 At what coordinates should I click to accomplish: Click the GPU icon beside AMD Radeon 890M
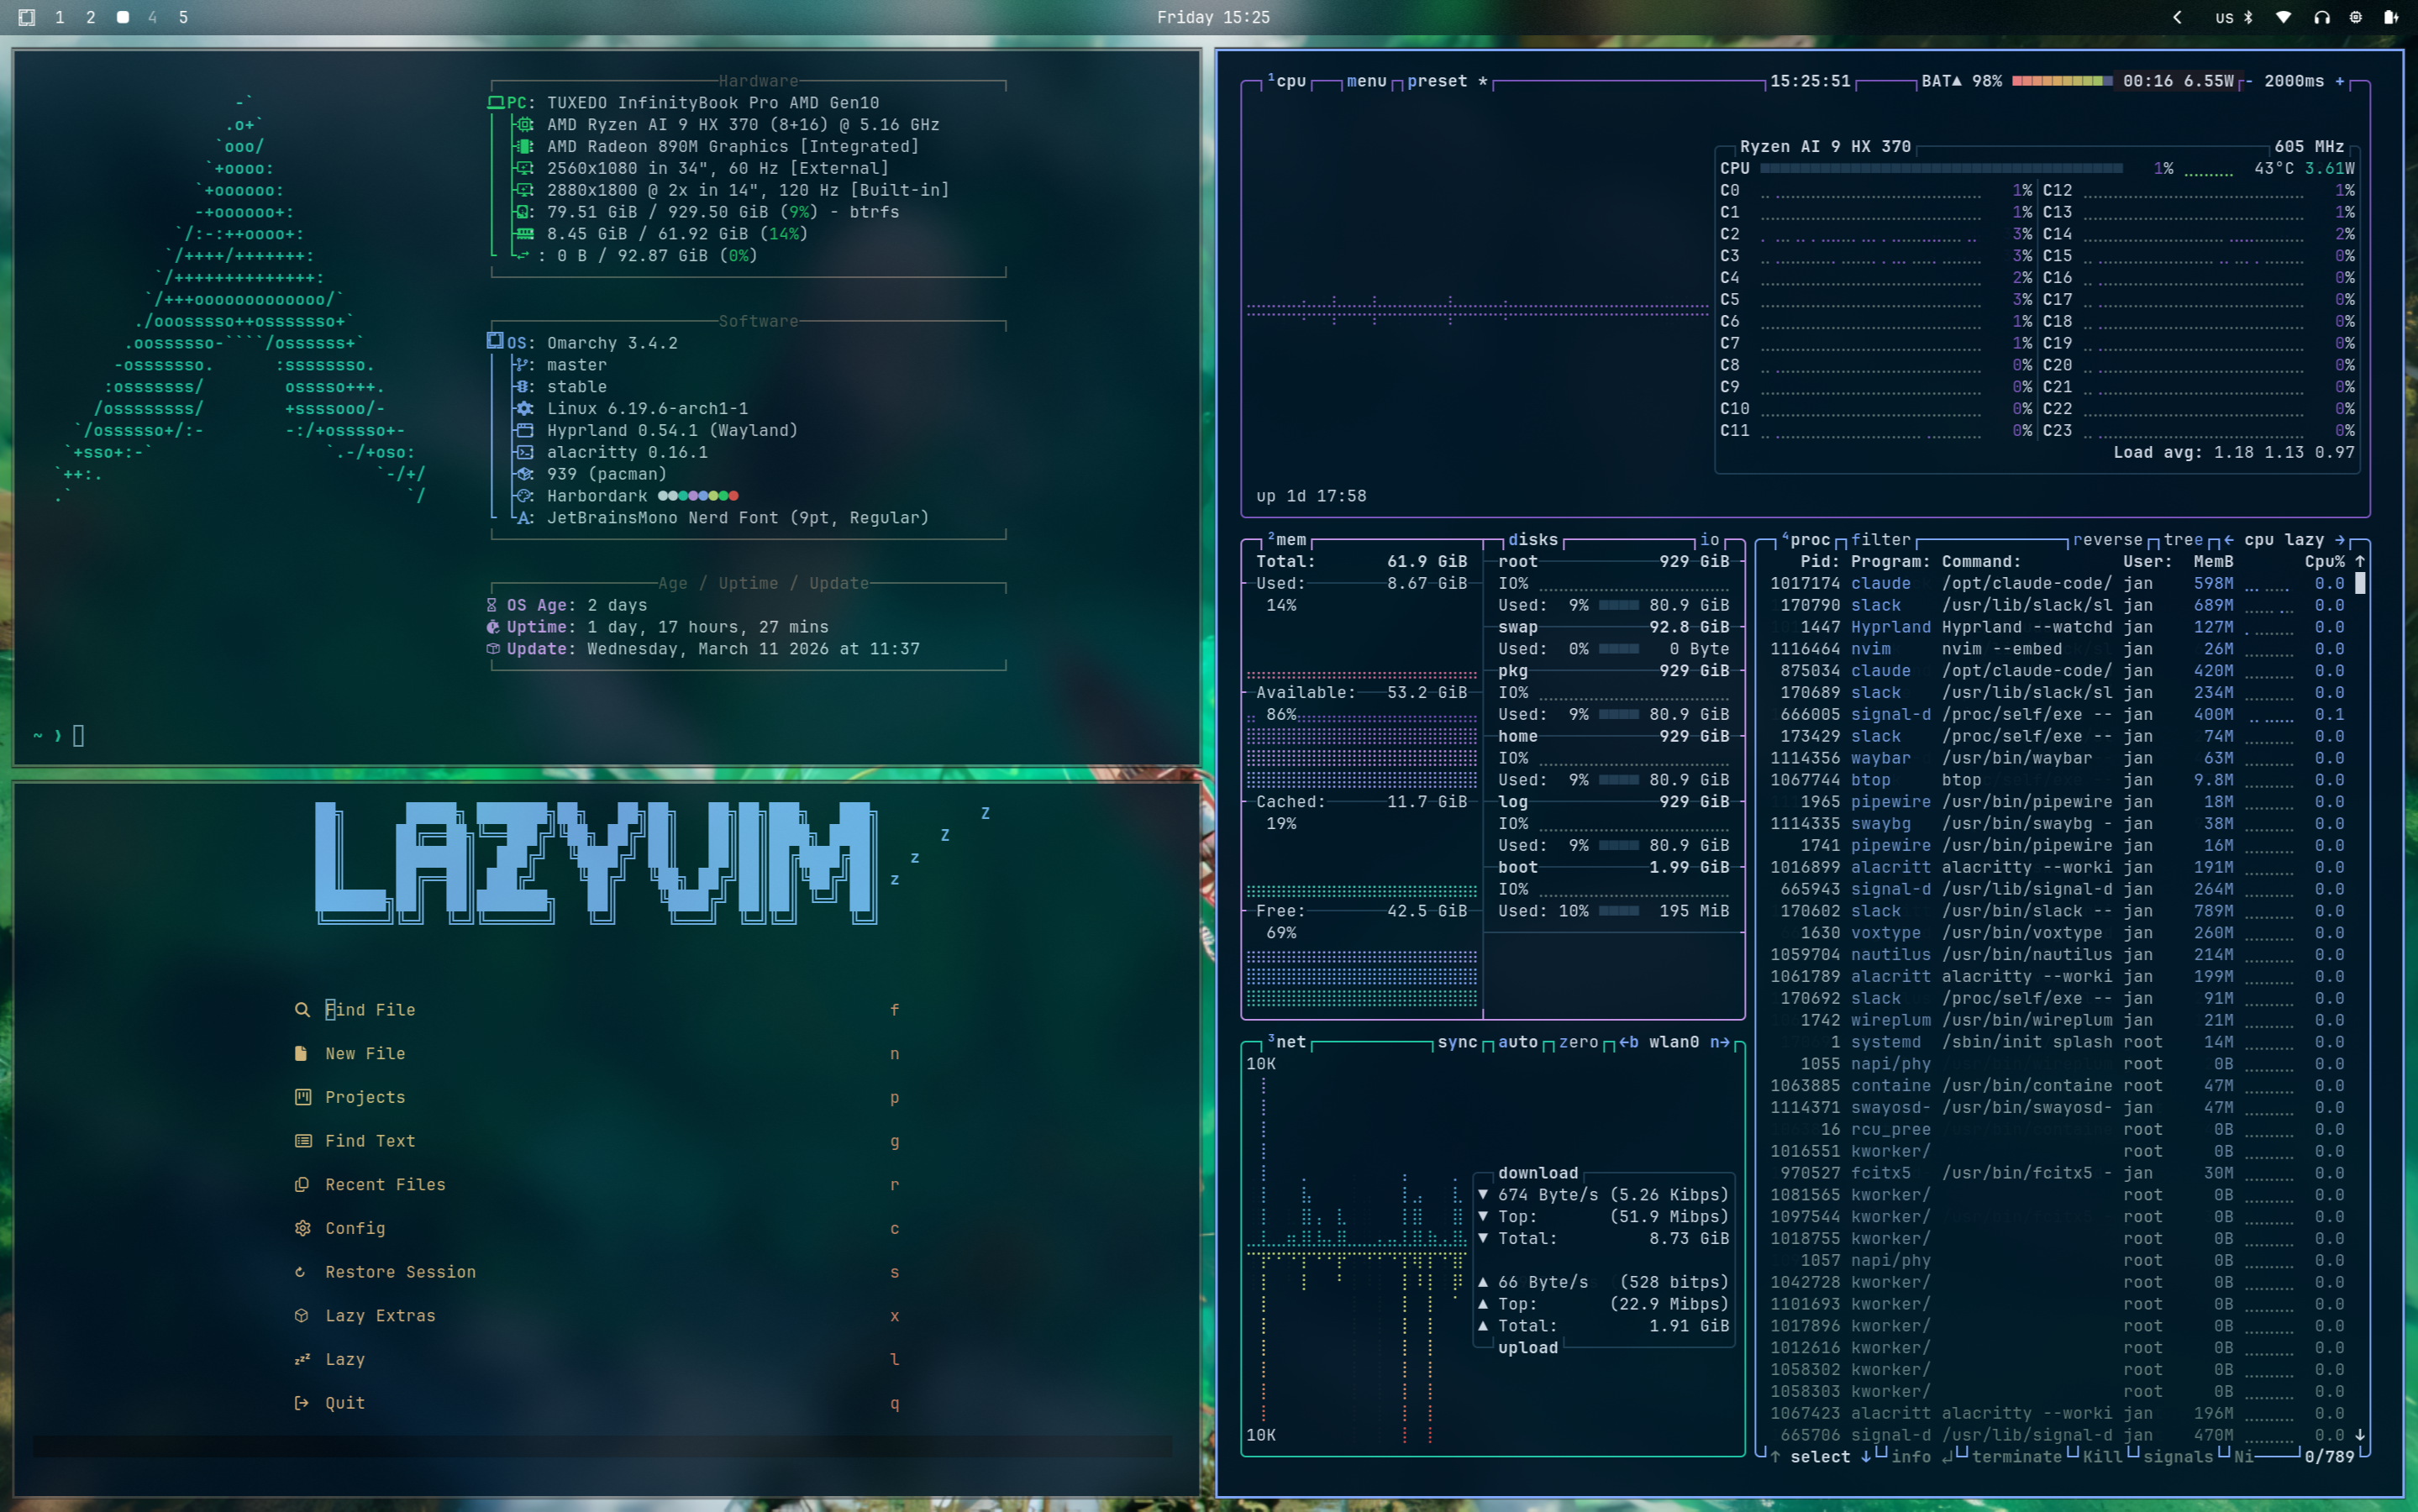(x=525, y=147)
